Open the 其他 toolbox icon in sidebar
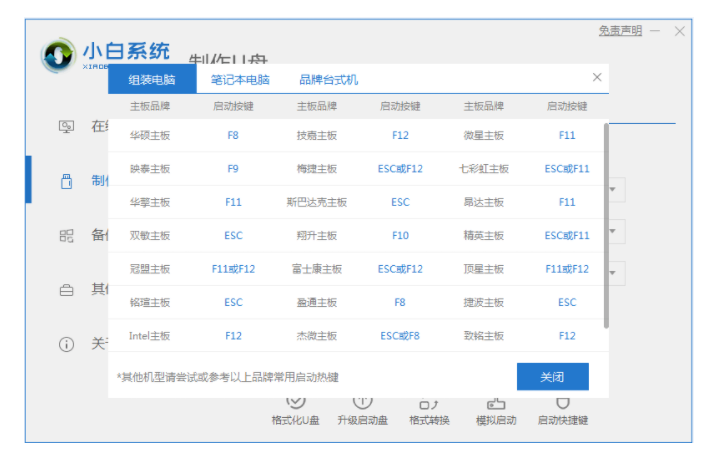This screenshot has width=706, height=454. [67, 290]
